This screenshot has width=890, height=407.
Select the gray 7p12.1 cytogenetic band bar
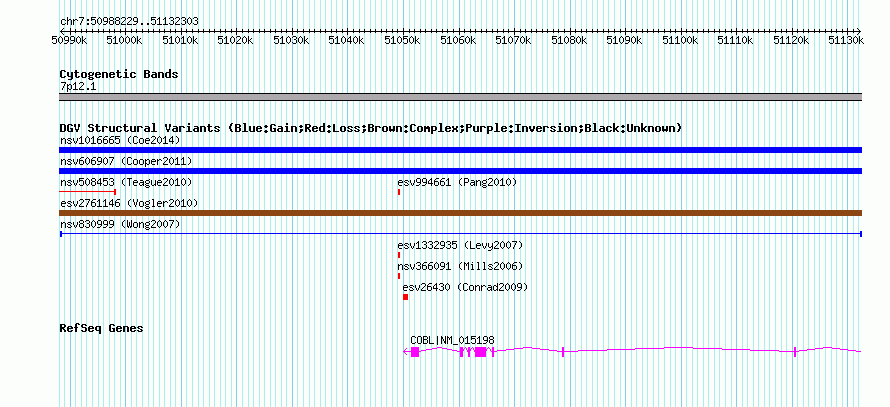(460, 97)
